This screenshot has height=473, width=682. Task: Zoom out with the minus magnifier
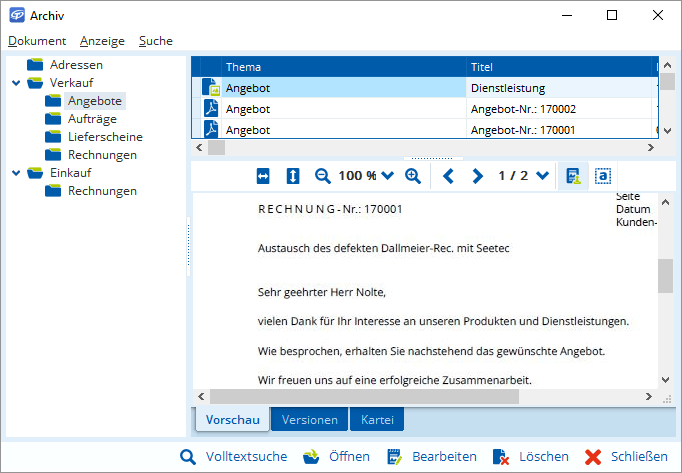[x=323, y=176]
